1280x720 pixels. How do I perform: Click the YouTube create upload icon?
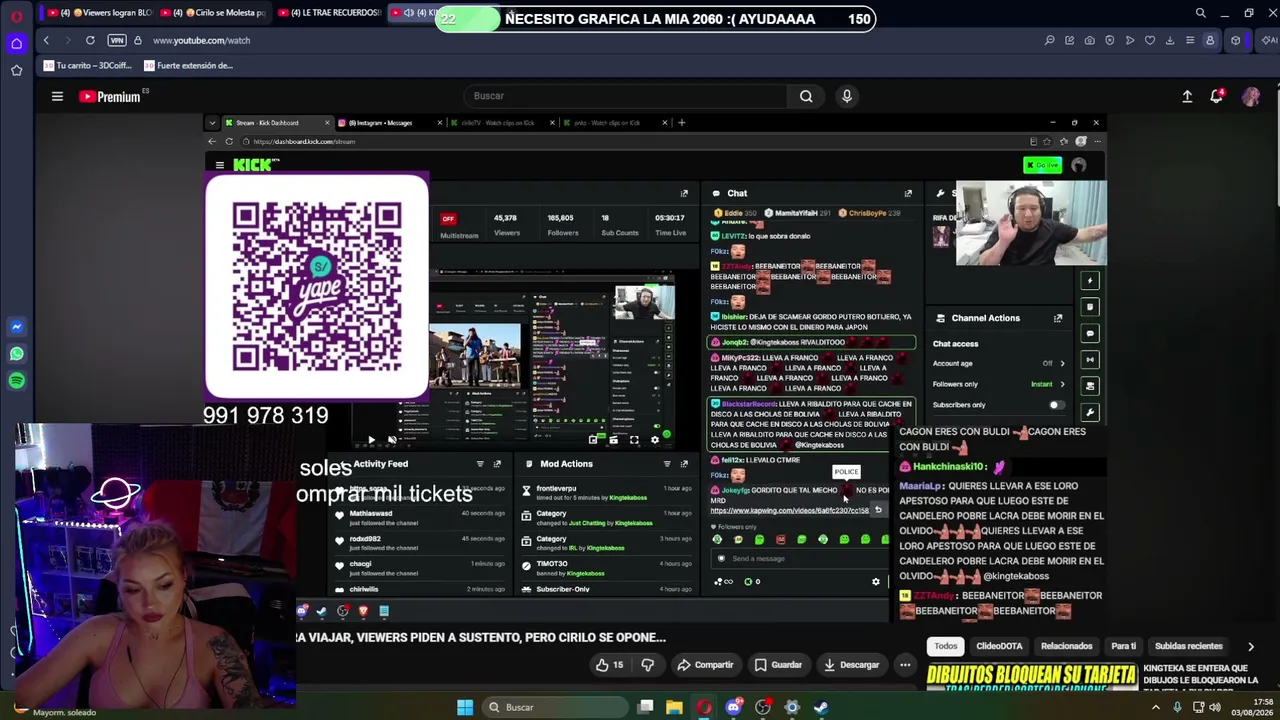[x=1187, y=96]
